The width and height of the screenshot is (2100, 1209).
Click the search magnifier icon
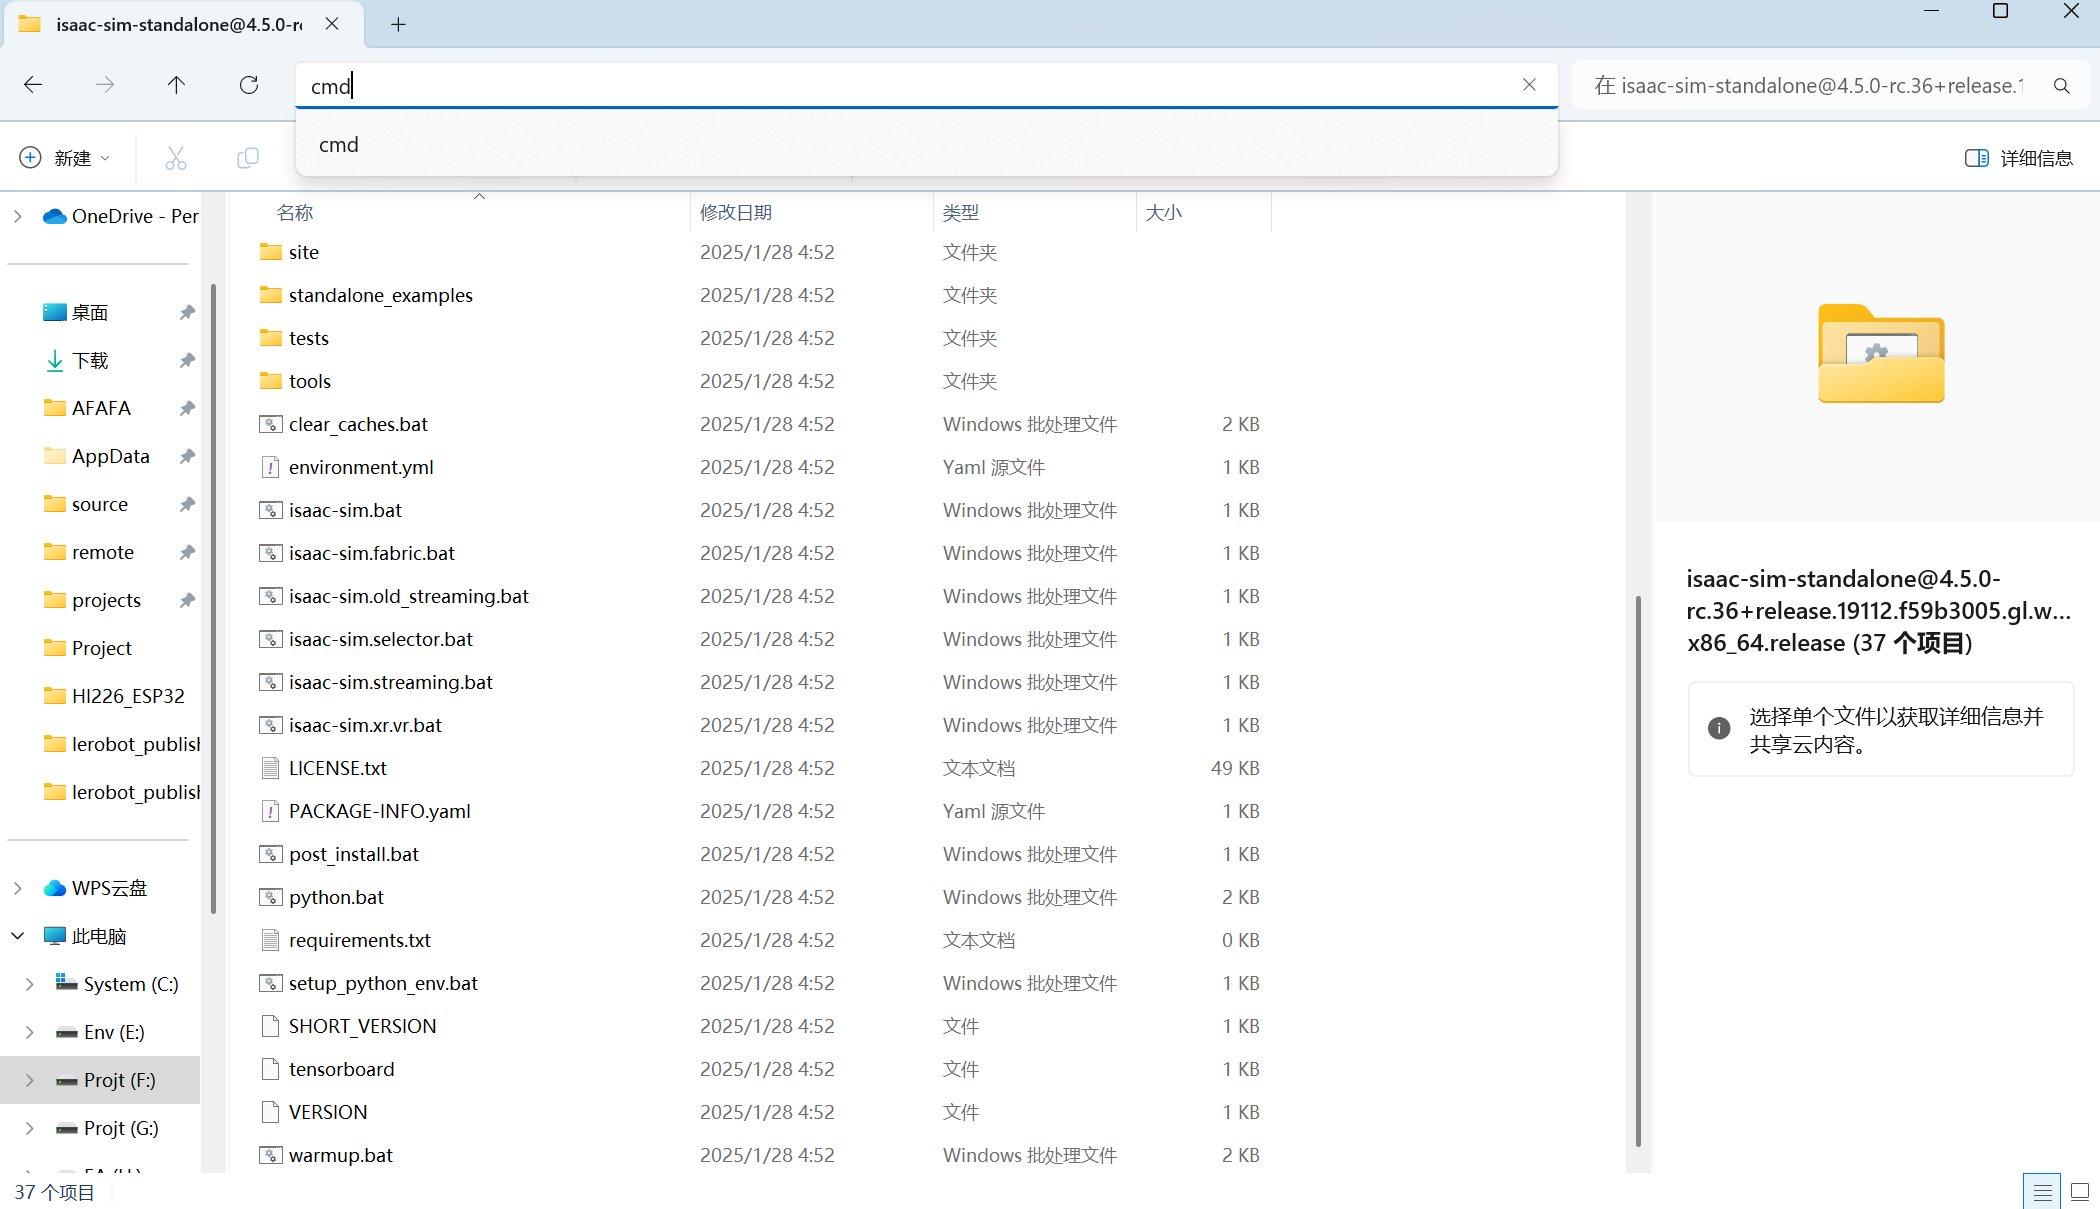point(2061,86)
